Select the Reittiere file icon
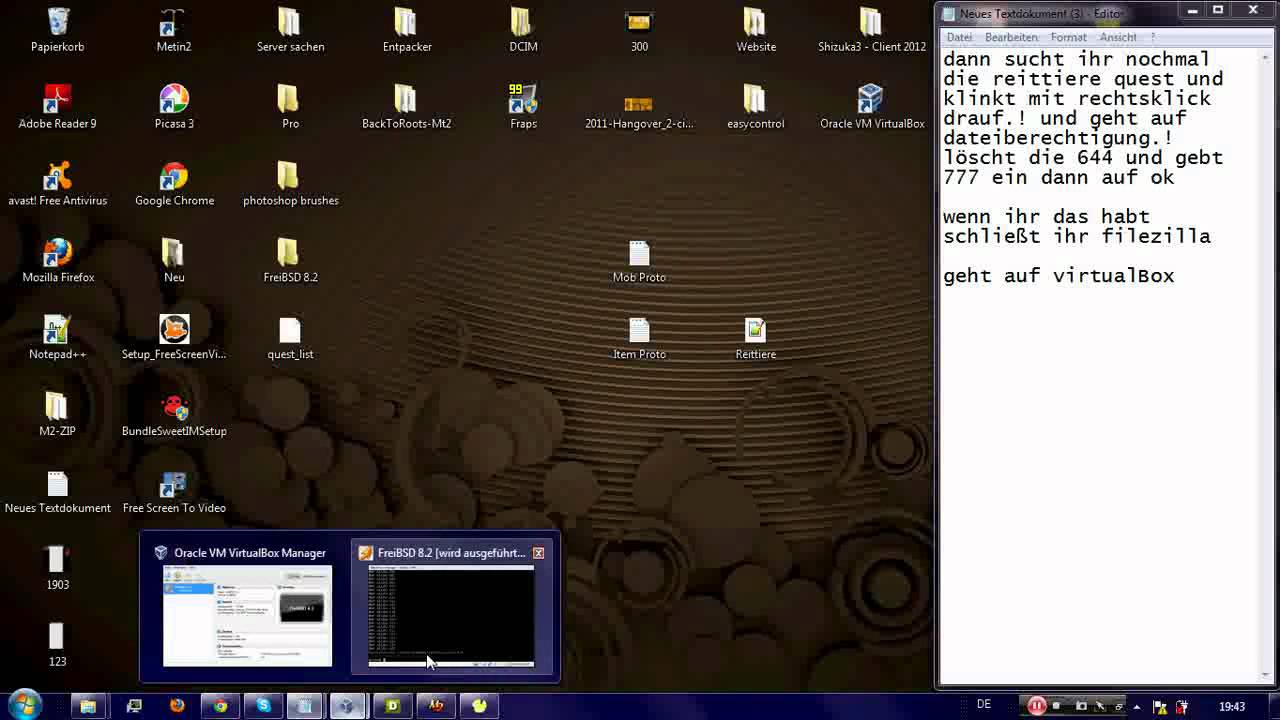The height and width of the screenshot is (720, 1280). coord(756,337)
